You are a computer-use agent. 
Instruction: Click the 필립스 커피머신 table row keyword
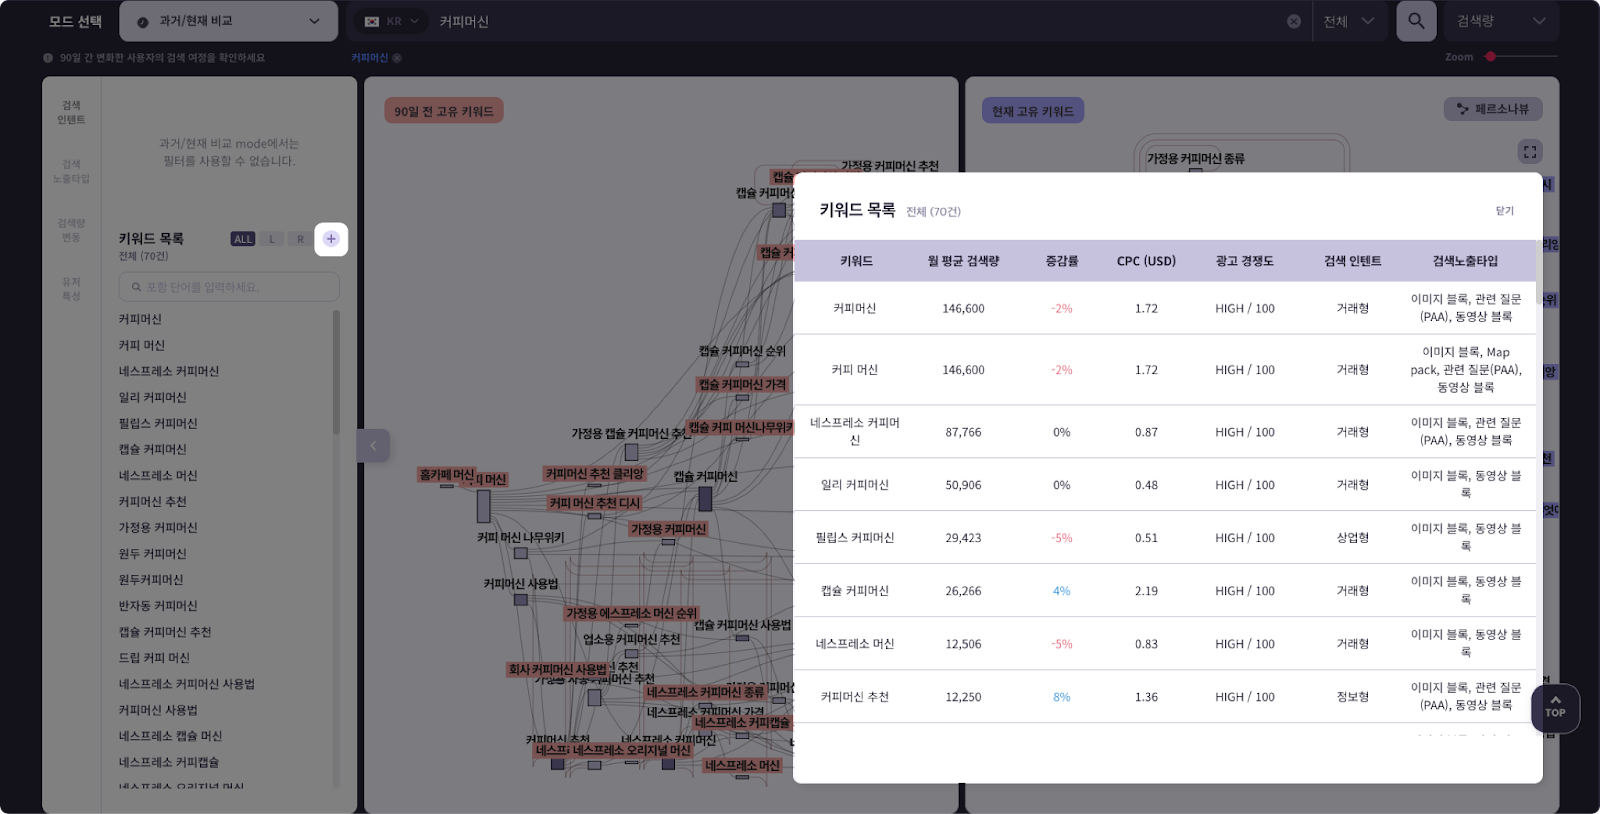(855, 538)
